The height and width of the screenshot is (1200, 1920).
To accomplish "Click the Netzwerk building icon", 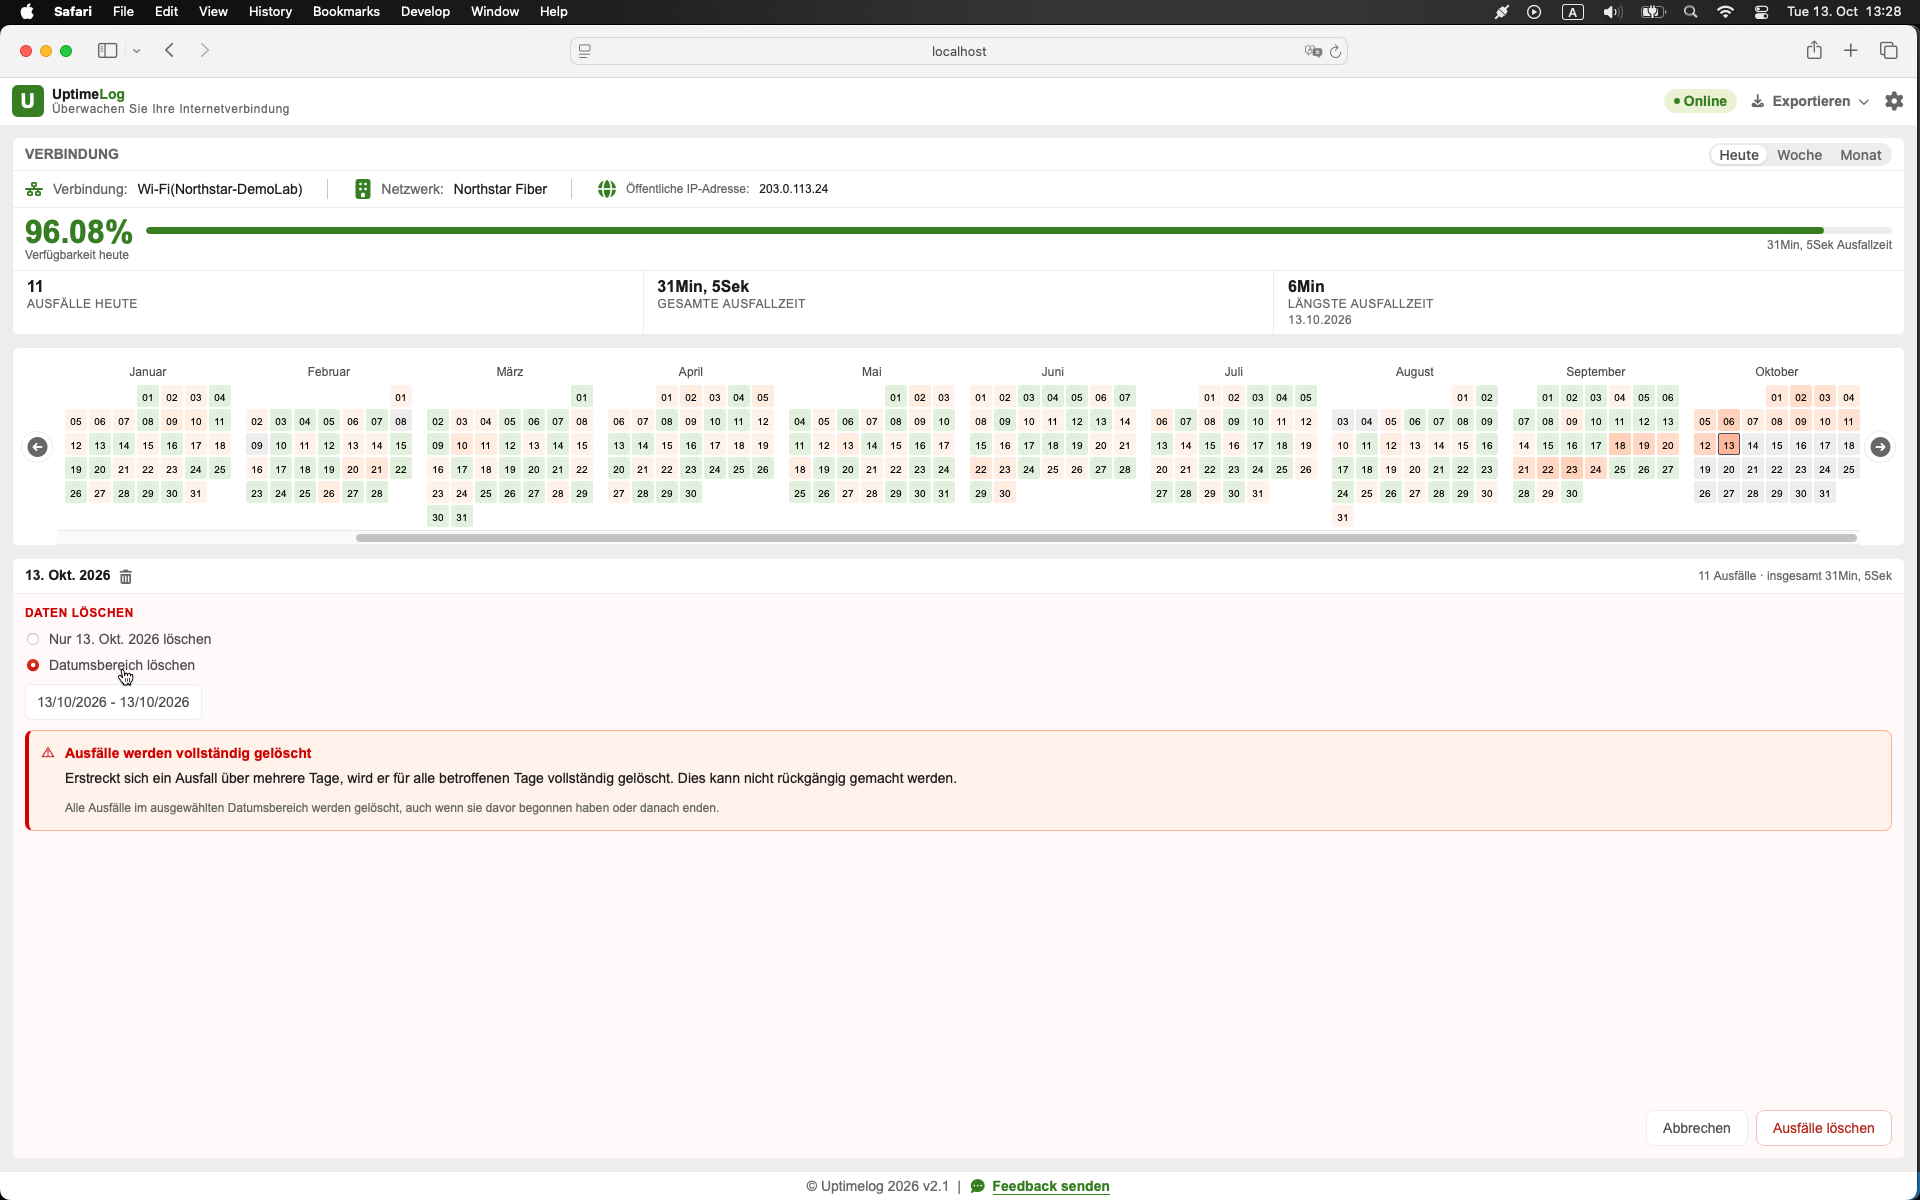I will pos(363,189).
